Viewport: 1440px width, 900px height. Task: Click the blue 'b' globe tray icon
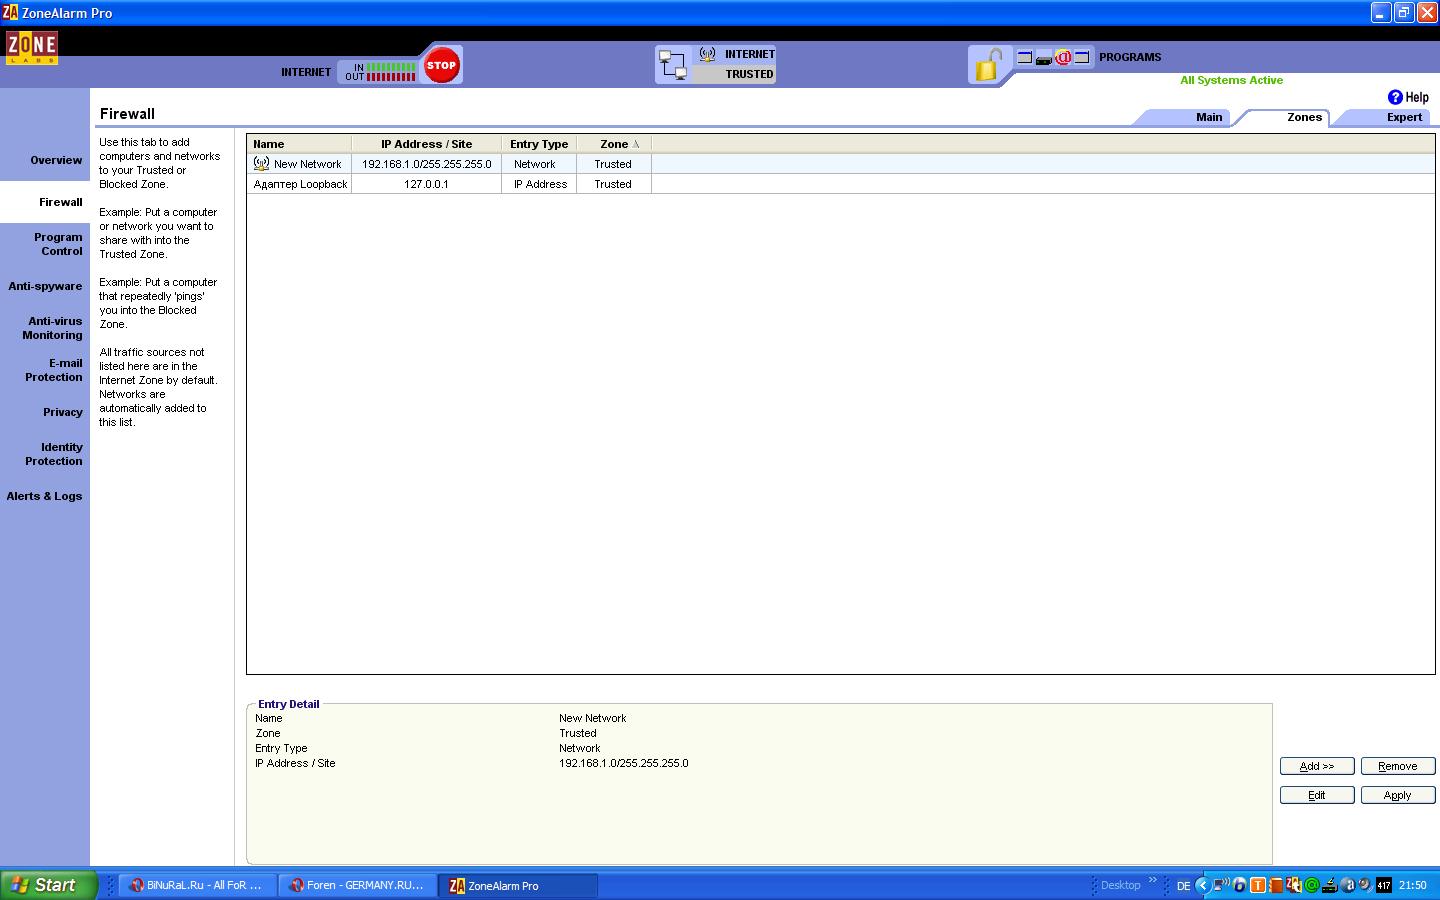point(1239,885)
